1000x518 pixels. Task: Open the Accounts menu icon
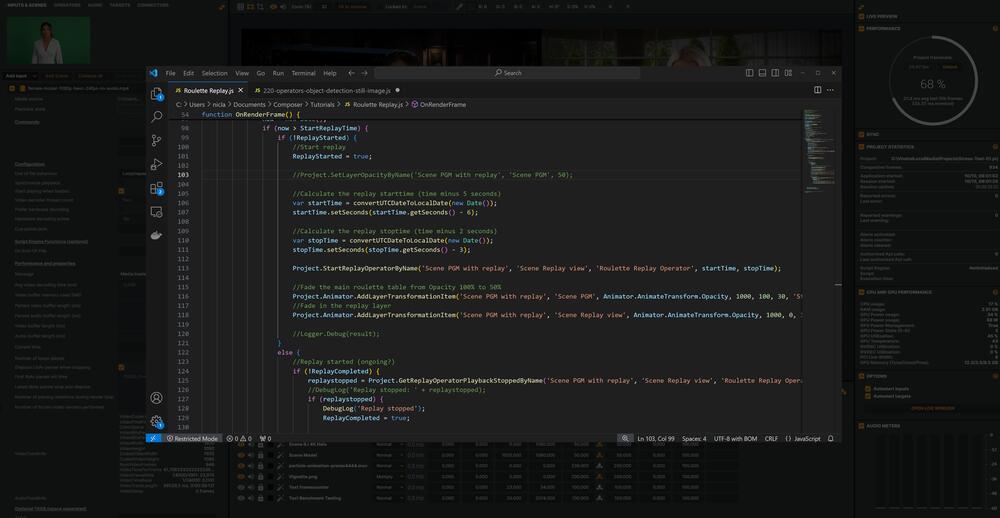point(156,397)
